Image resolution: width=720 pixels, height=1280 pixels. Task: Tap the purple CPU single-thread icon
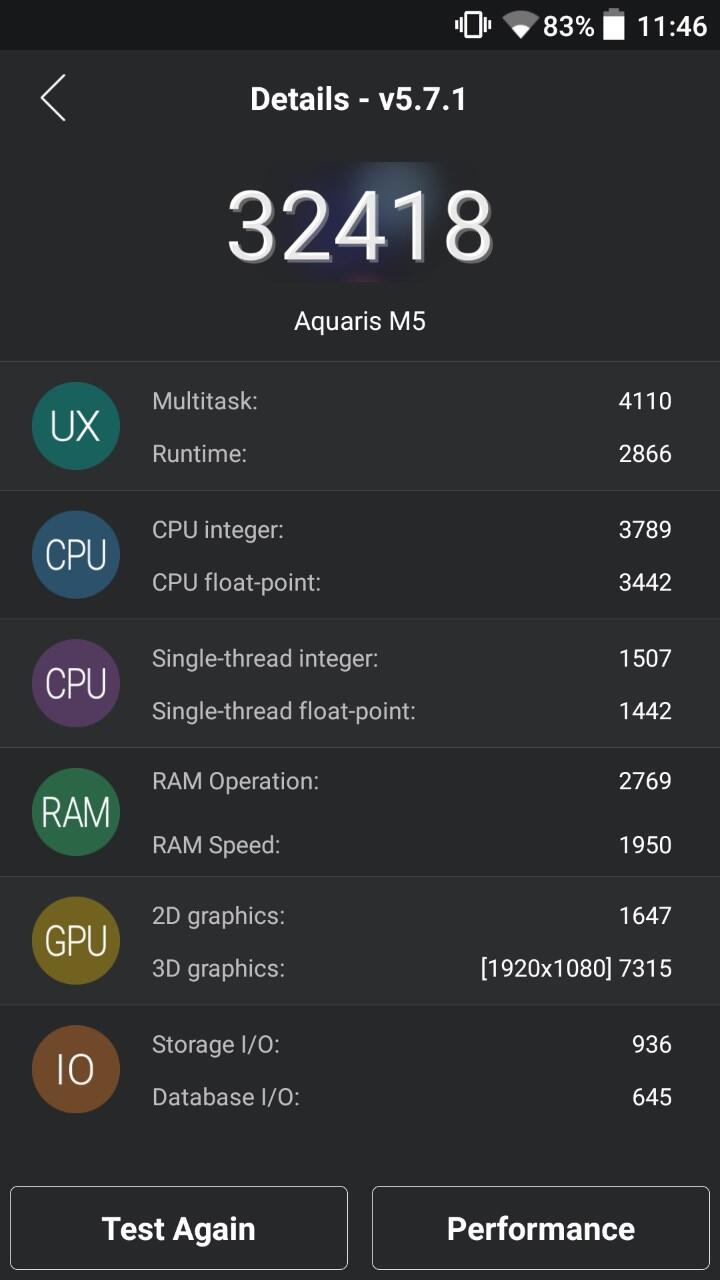coord(76,683)
